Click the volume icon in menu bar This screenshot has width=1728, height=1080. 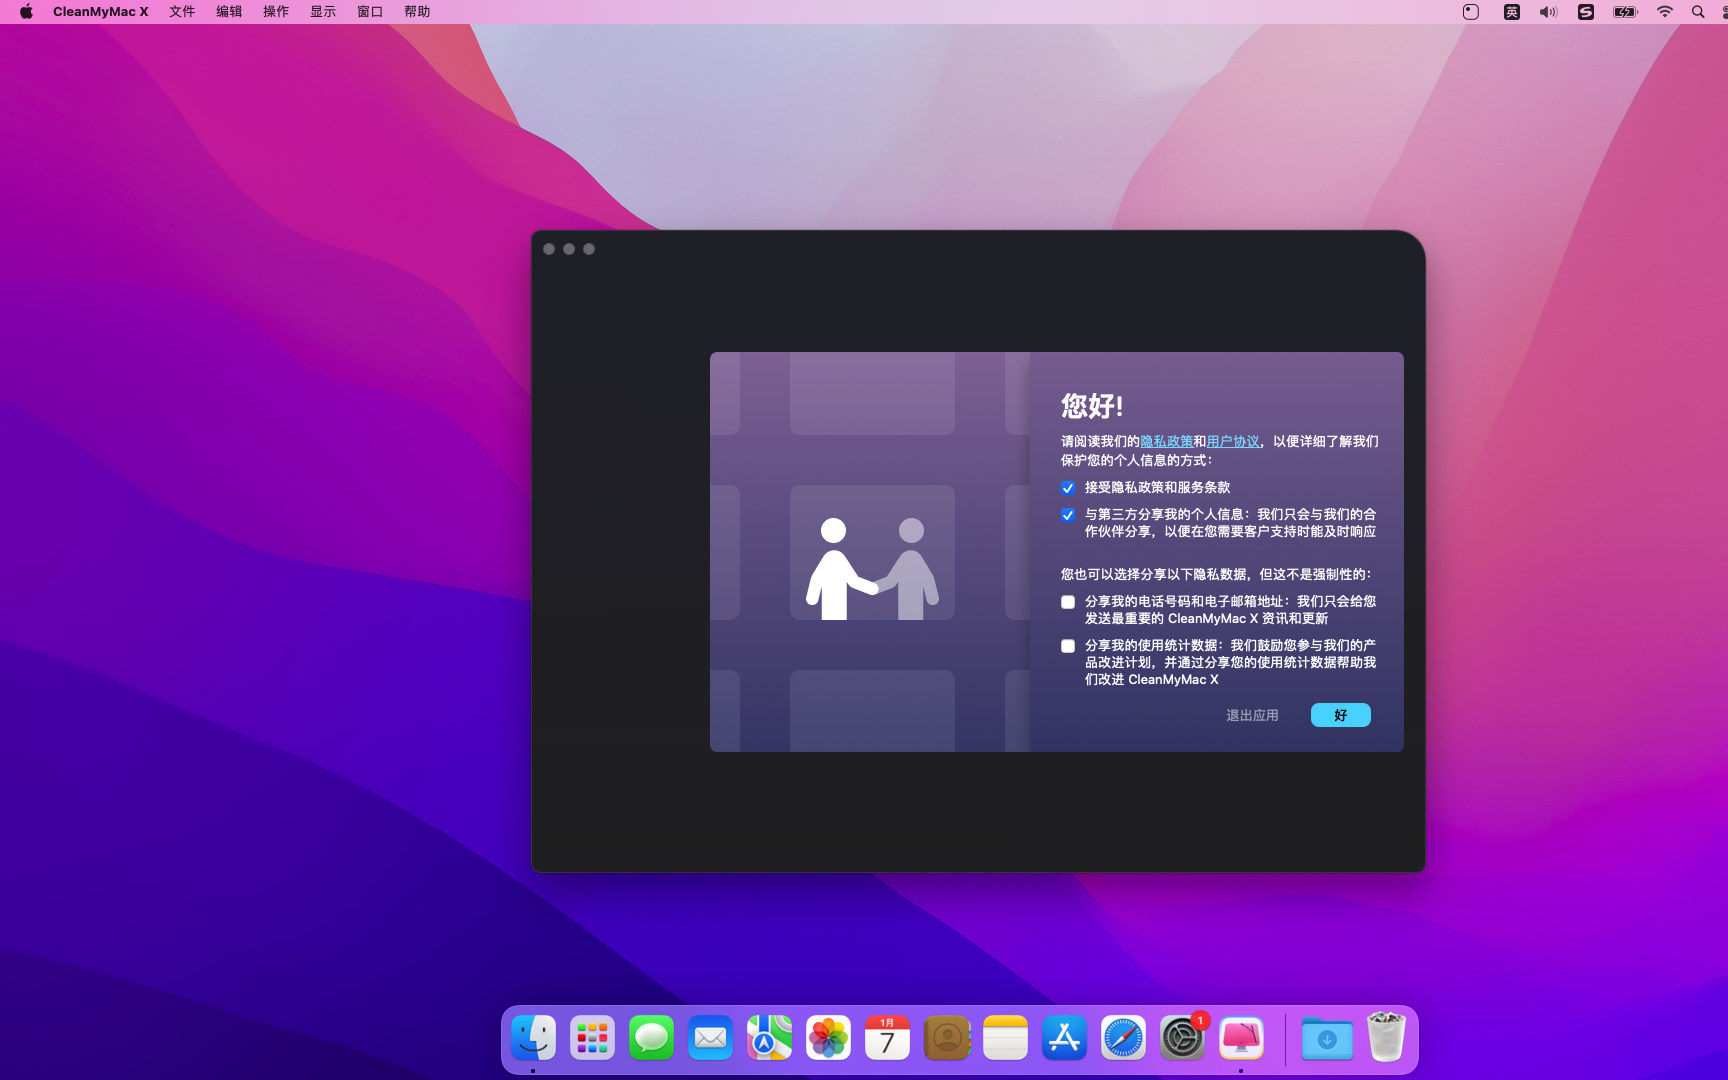click(1548, 12)
